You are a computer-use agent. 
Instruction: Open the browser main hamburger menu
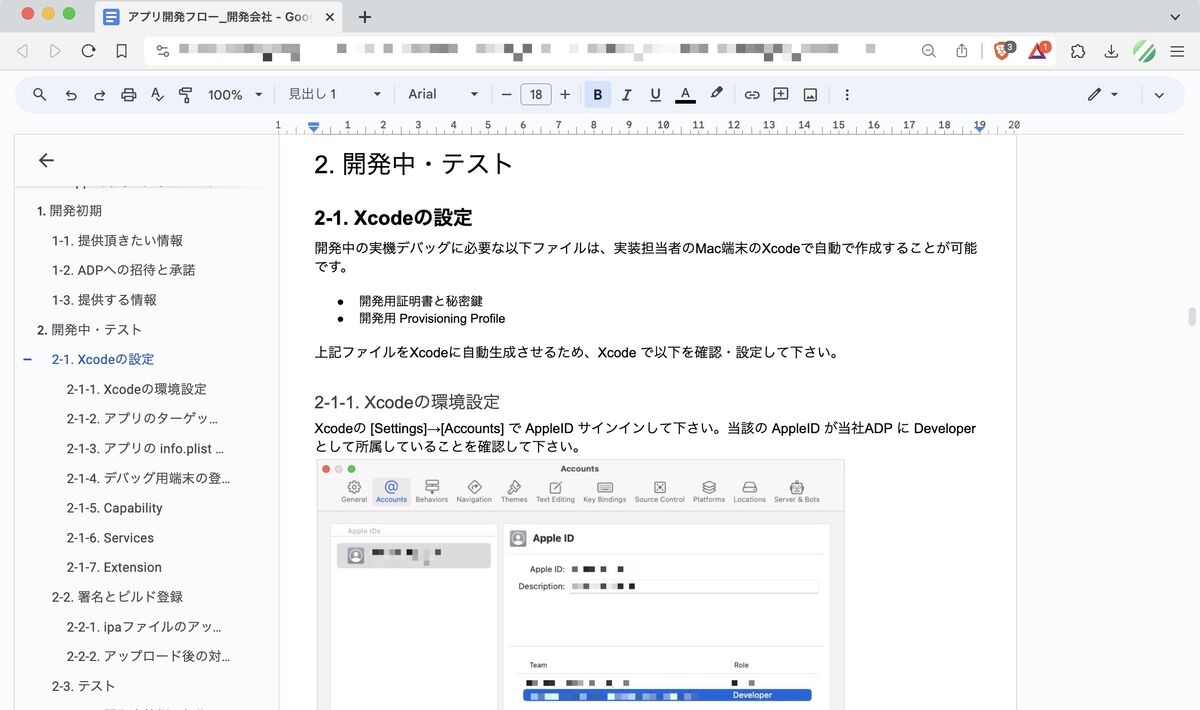(1178, 51)
